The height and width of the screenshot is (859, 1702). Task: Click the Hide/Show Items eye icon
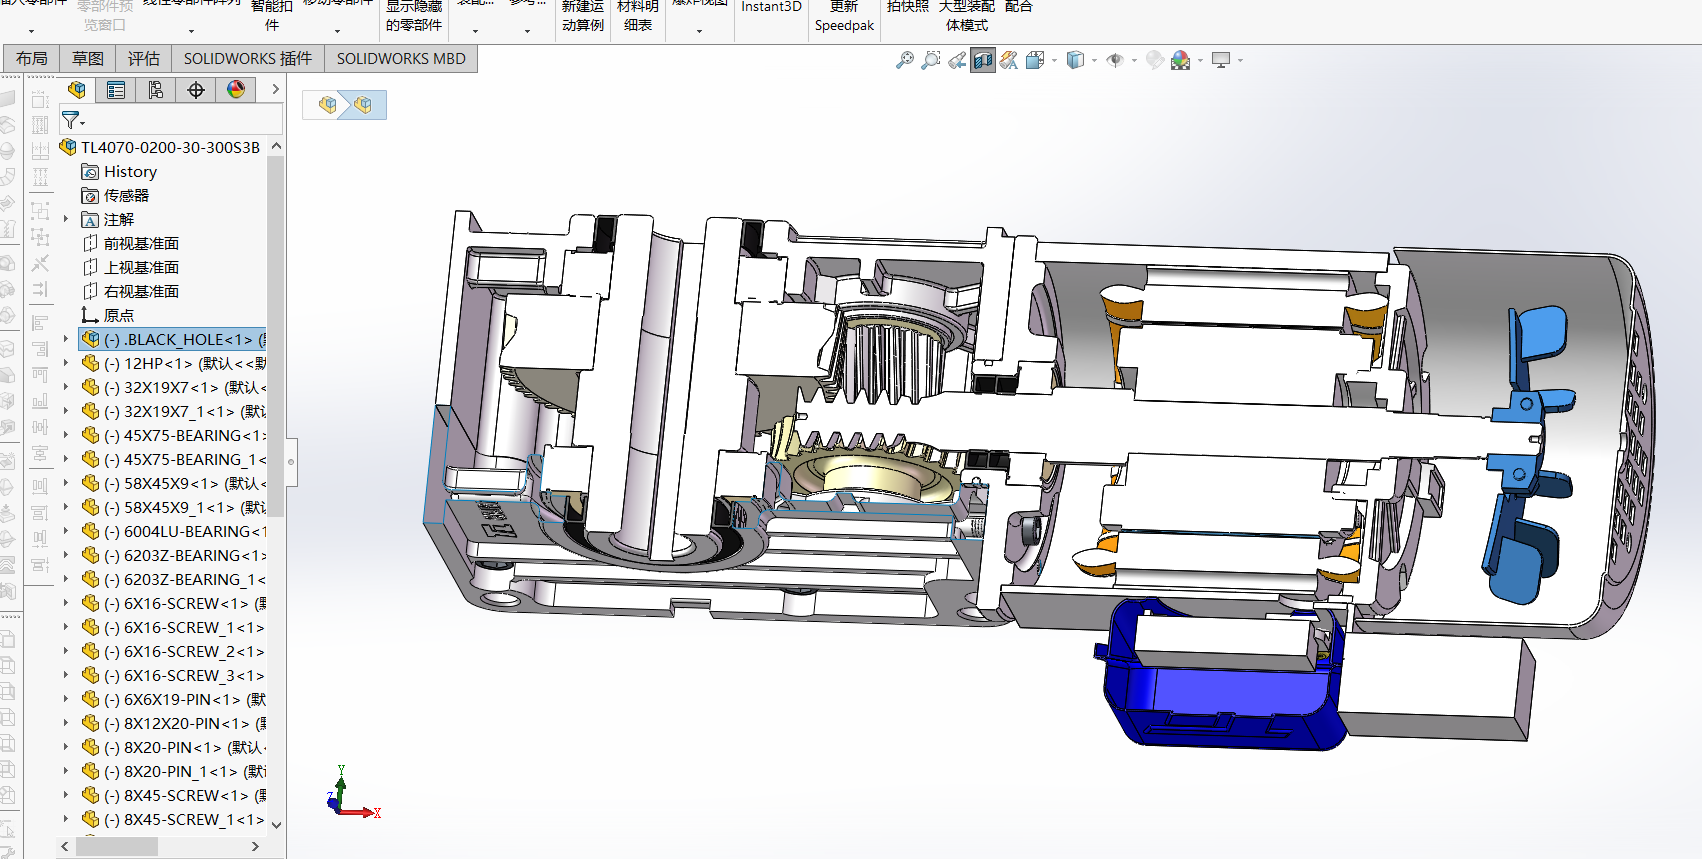coord(1115,61)
